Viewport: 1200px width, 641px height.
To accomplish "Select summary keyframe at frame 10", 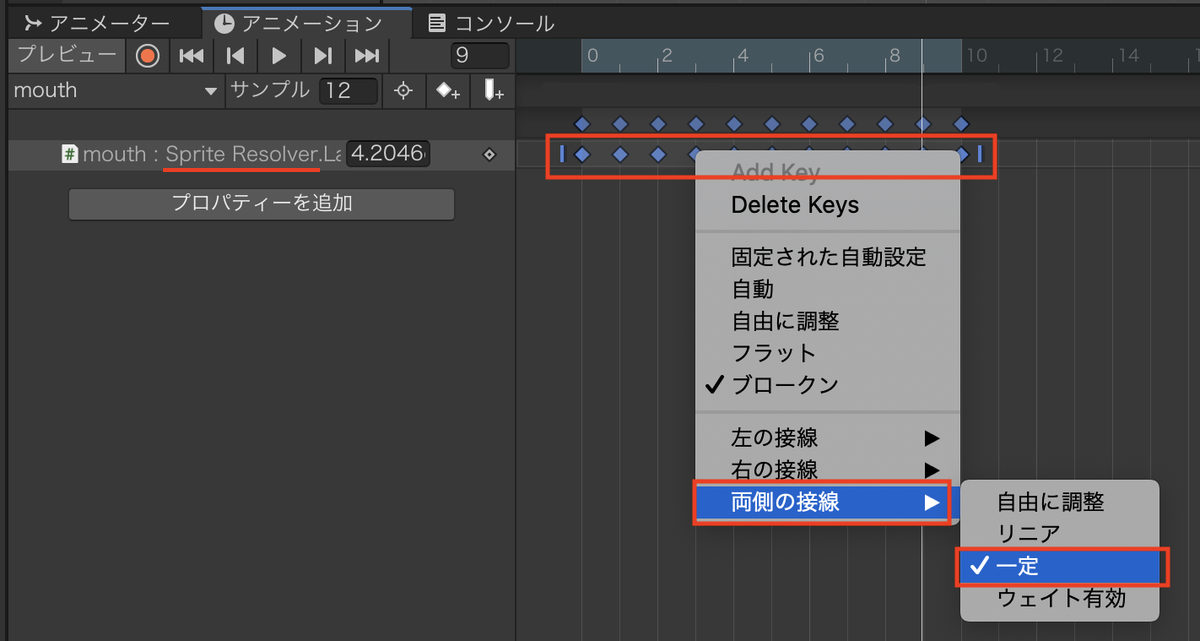I will tap(961, 124).
